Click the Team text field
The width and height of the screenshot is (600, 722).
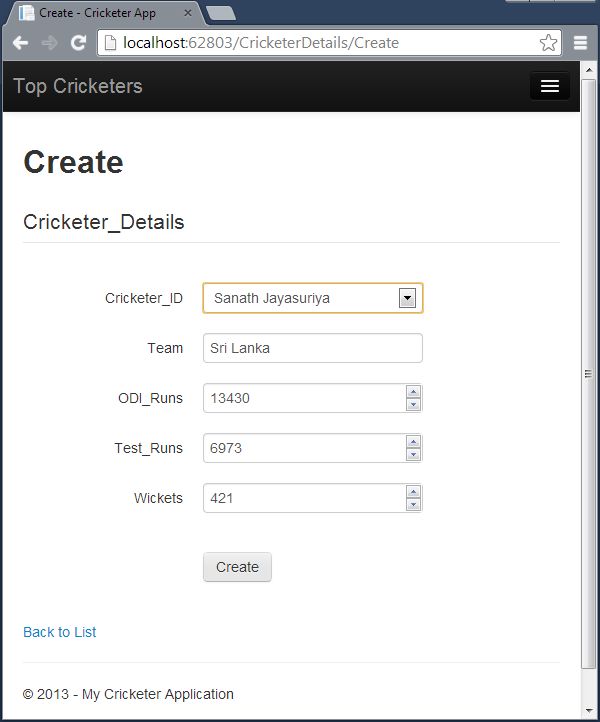(x=312, y=348)
